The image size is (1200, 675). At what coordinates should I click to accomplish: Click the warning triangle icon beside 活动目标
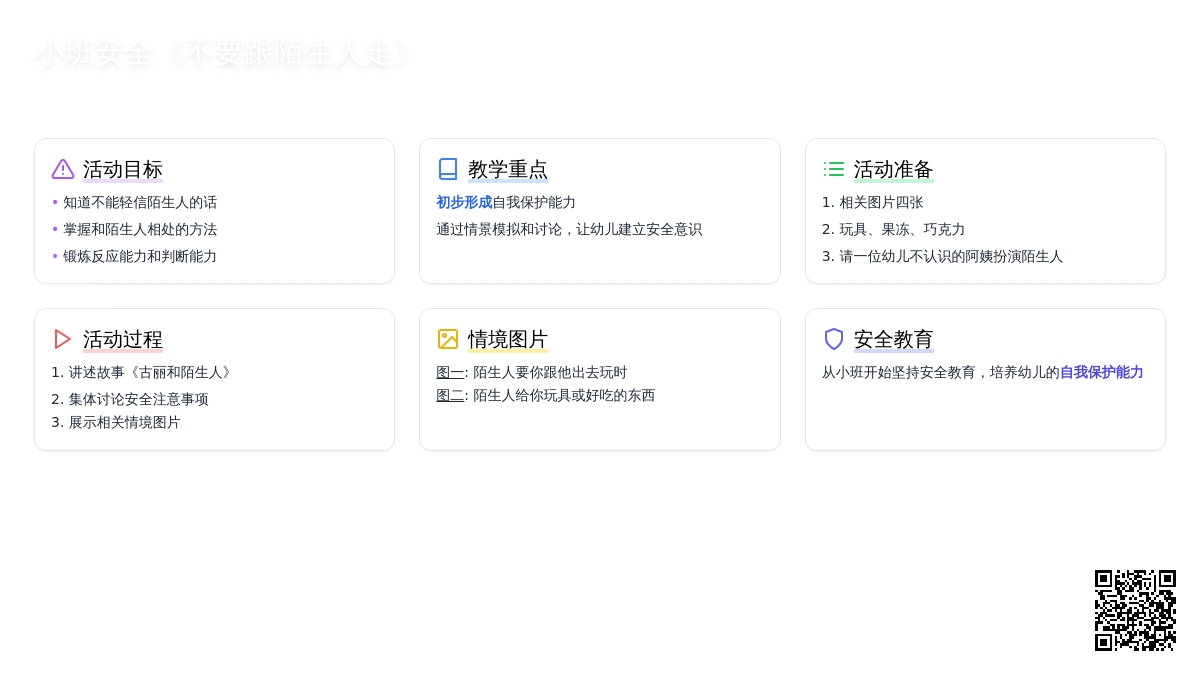[x=63, y=169]
